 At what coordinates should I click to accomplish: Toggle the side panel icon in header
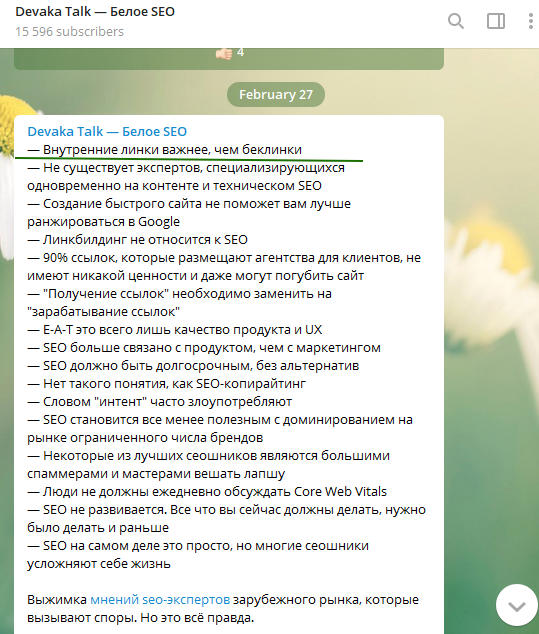click(496, 21)
